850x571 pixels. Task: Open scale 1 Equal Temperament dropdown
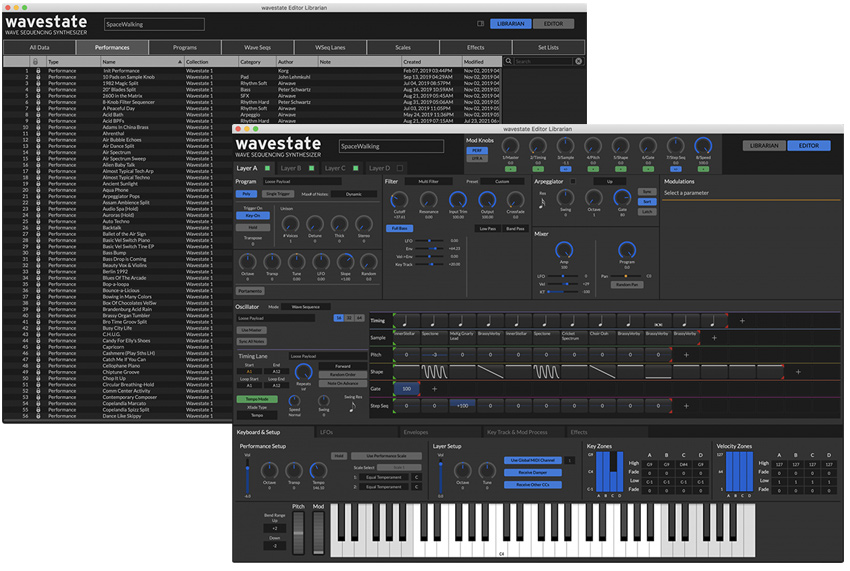[x=384, y=477]
